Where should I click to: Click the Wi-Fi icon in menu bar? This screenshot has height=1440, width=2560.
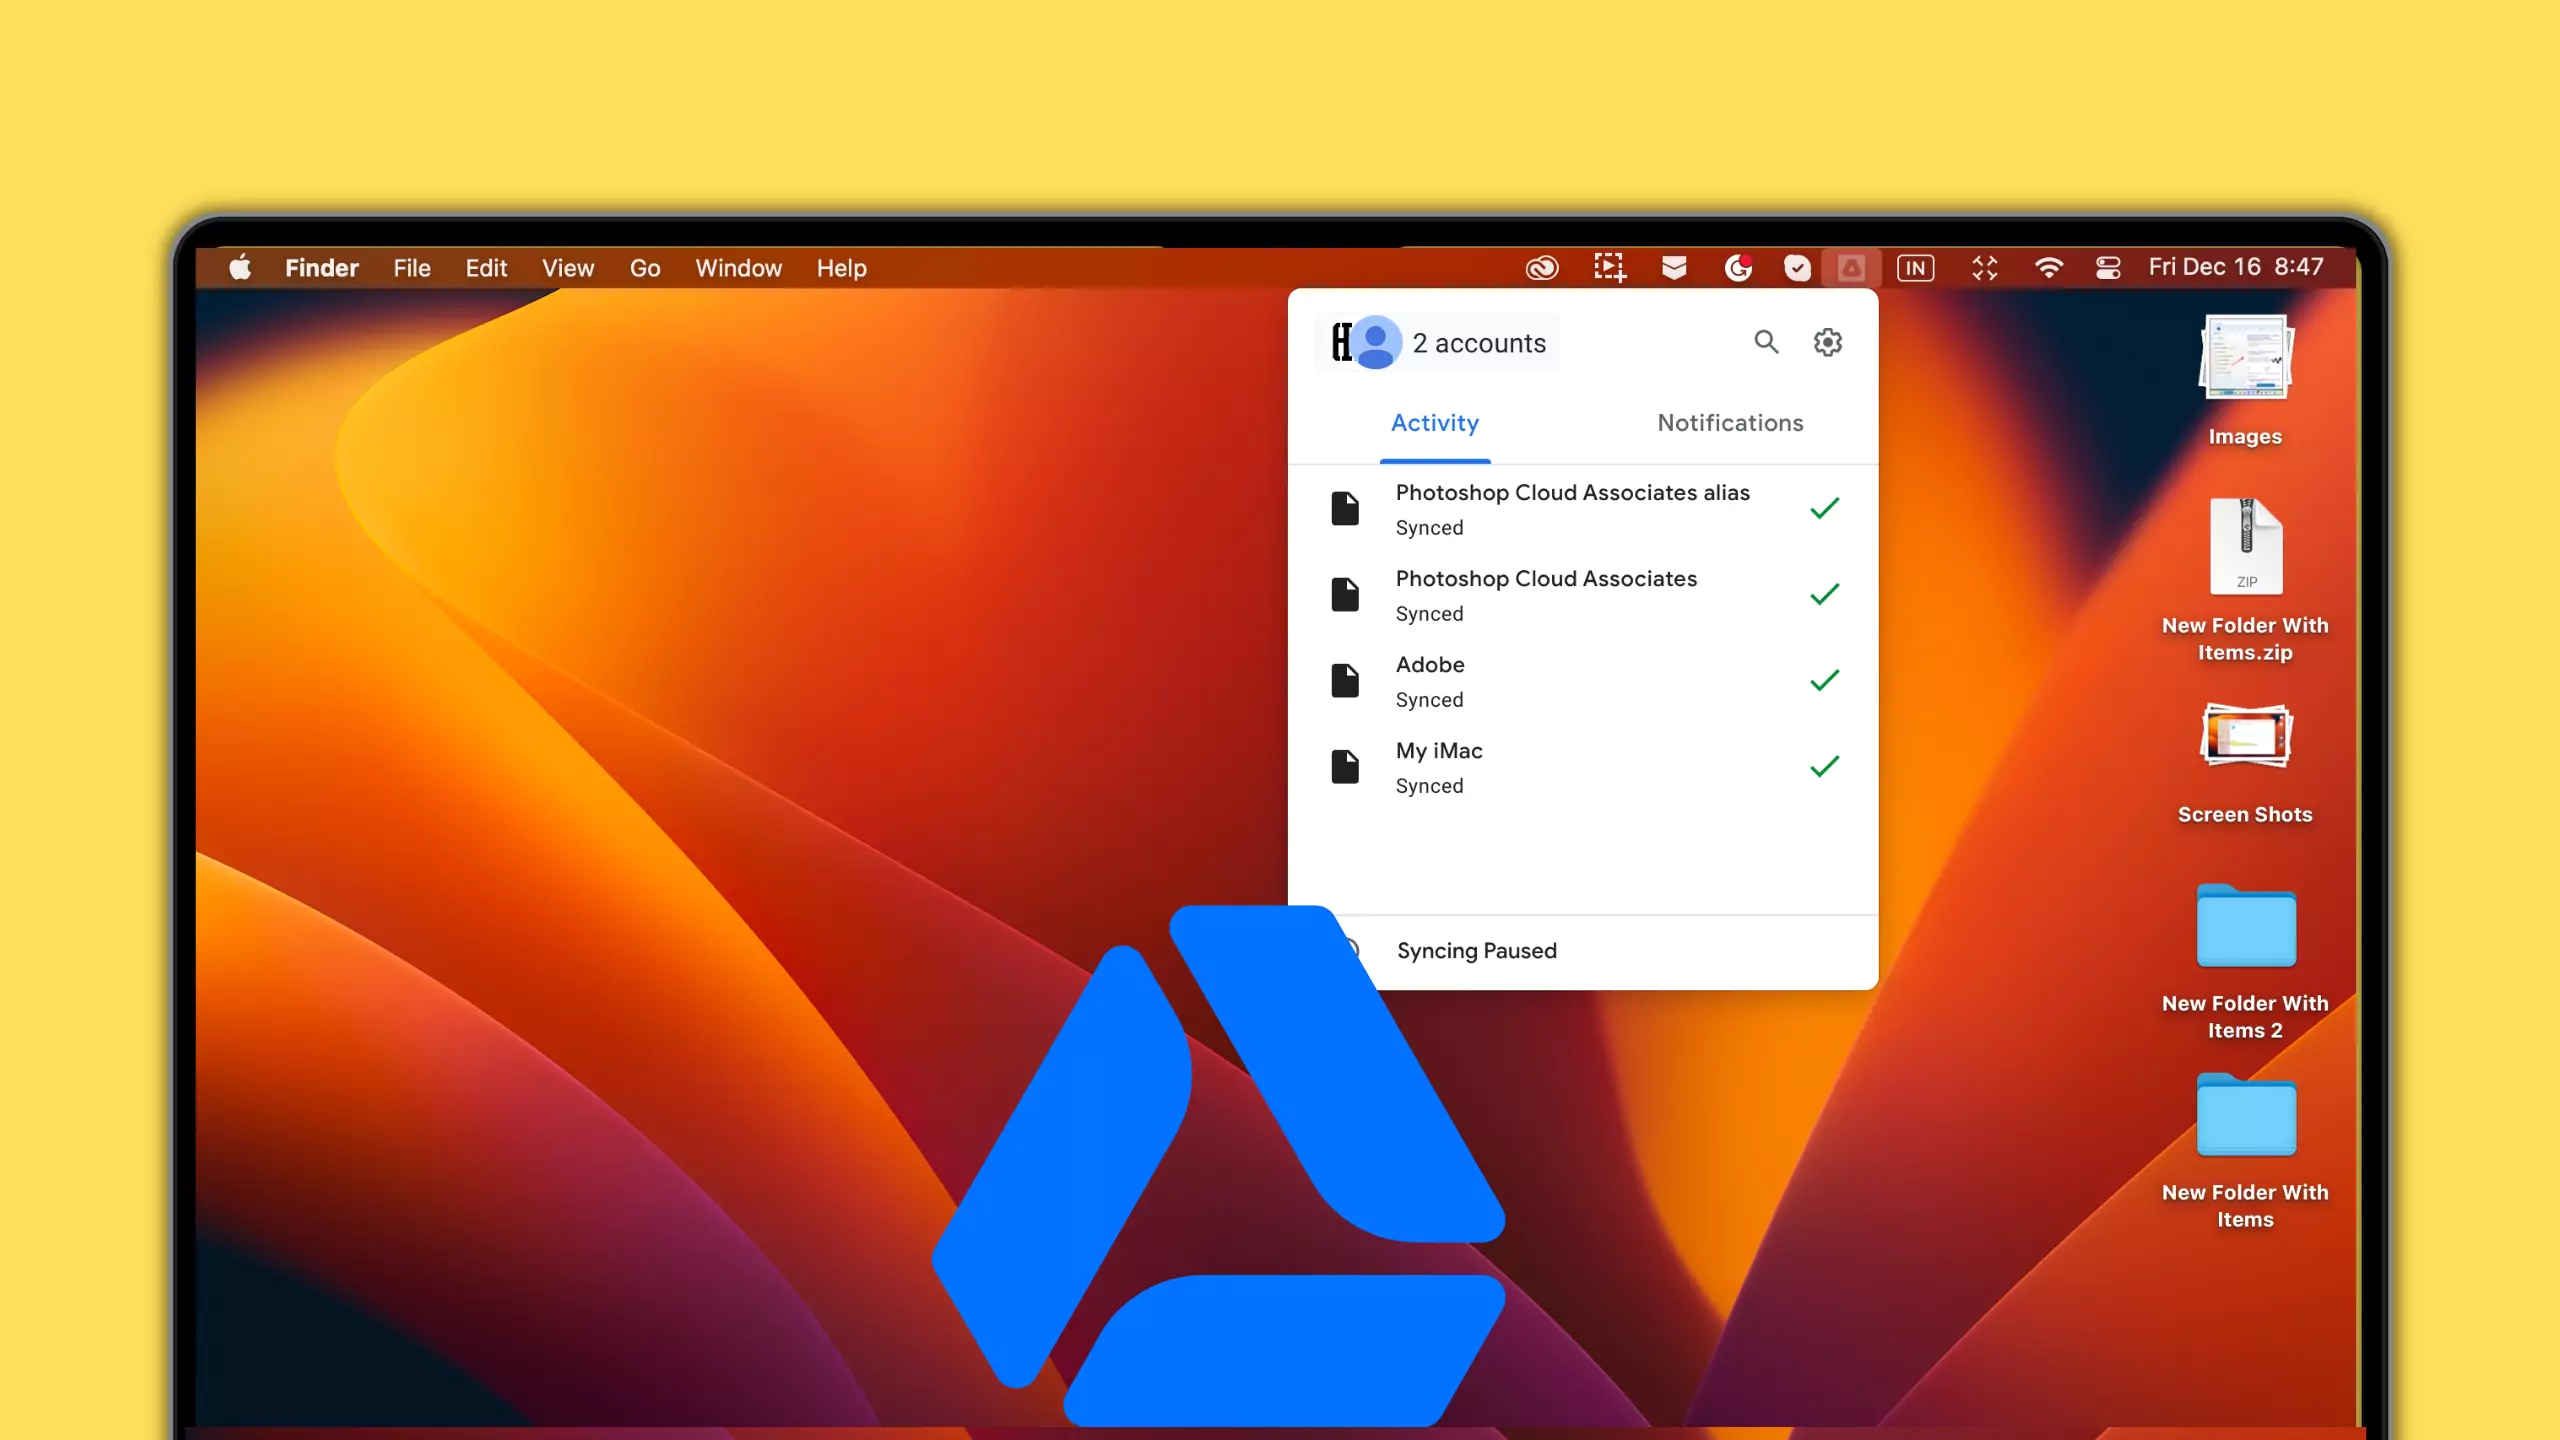point(2049,267)
